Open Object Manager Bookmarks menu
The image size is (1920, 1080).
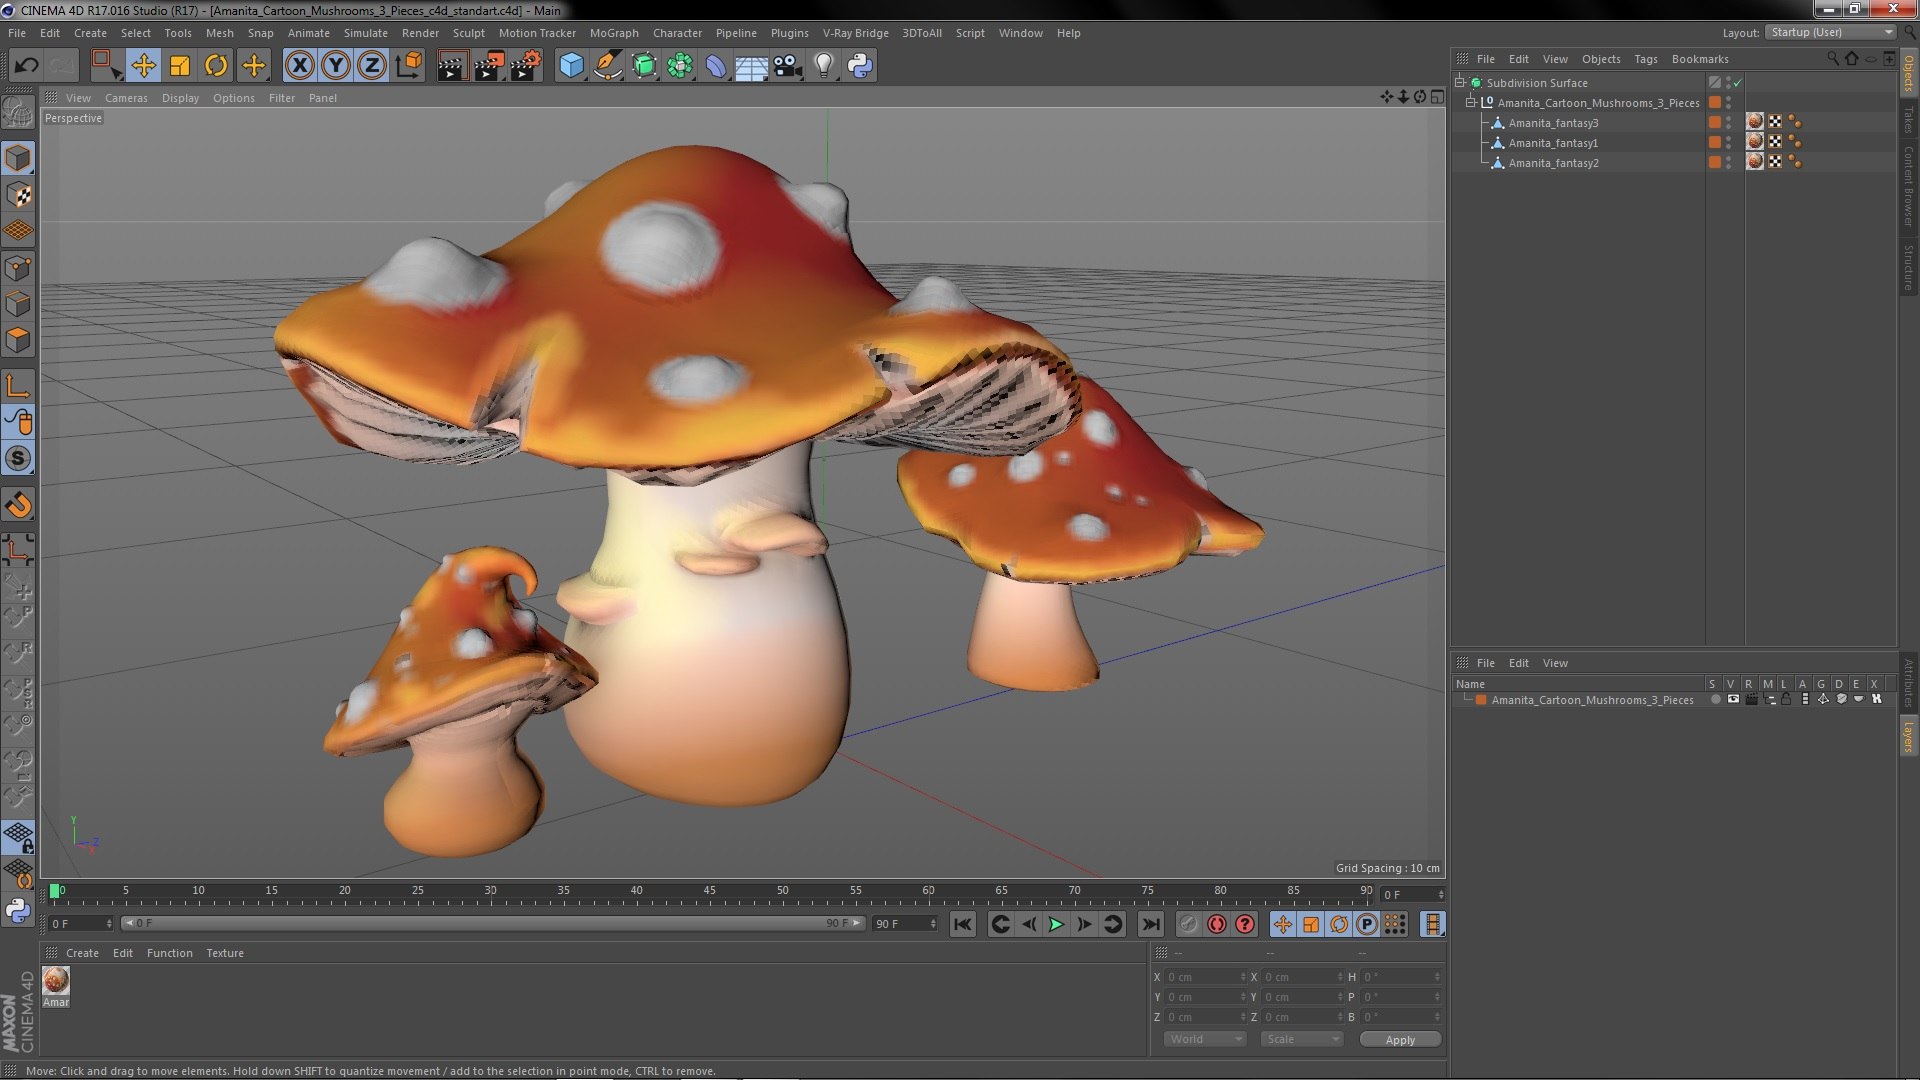[x=1700, y=59]
